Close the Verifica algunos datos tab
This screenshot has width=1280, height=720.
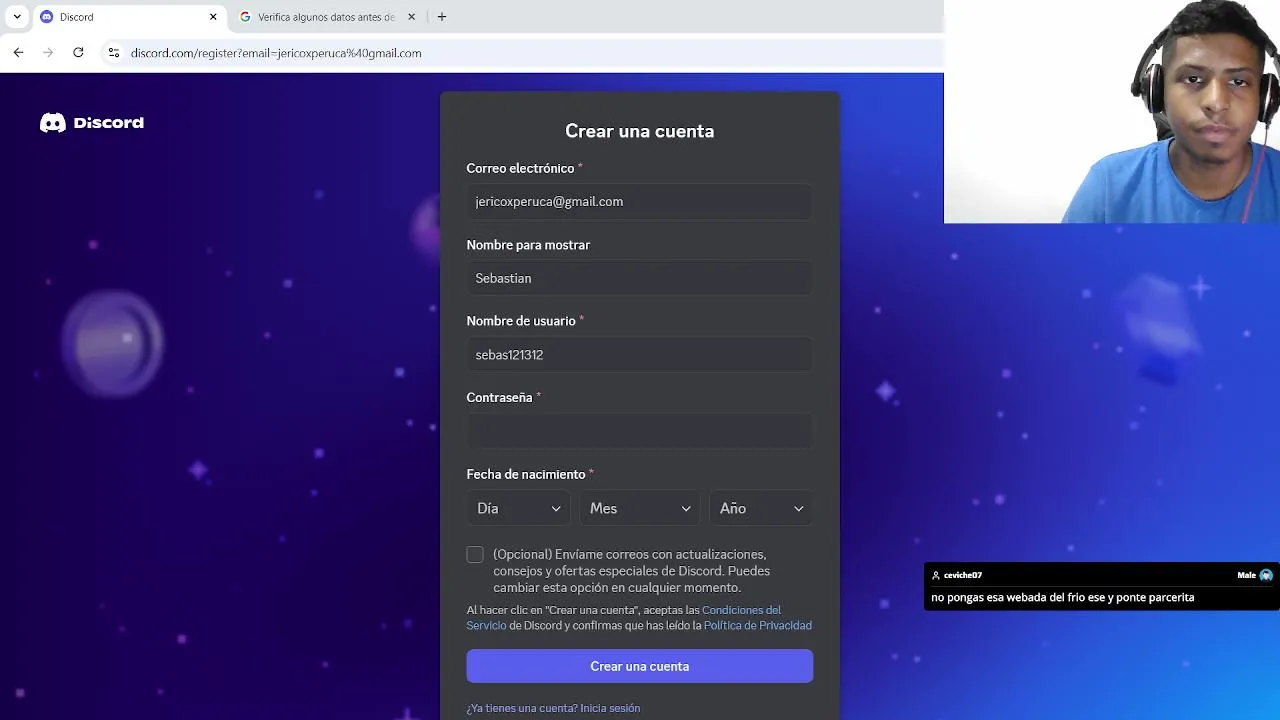pos(411,17)
